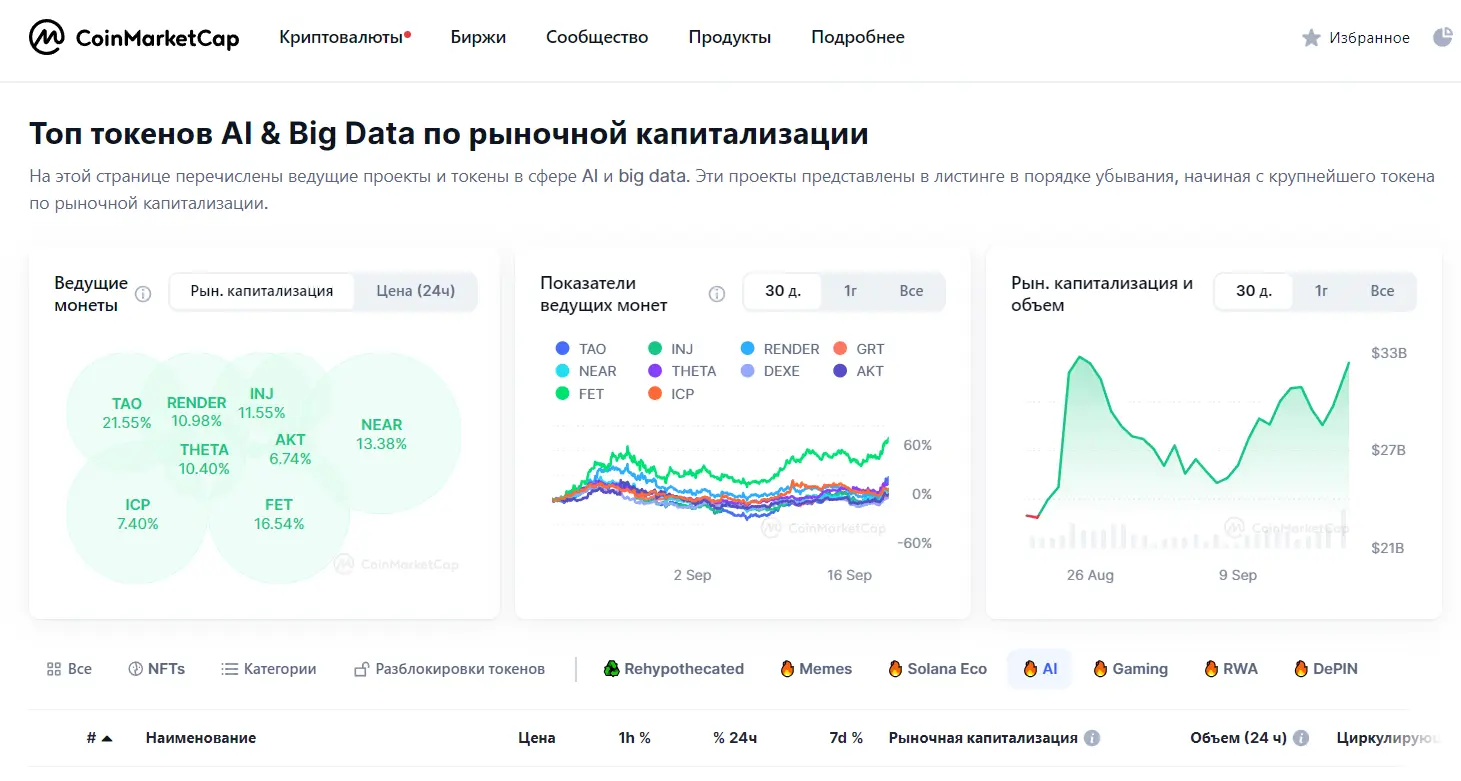The height and width of the screenshot is (781, 1461).
Task: Toggle the FET green legend swatch
Action: point(562,394)
